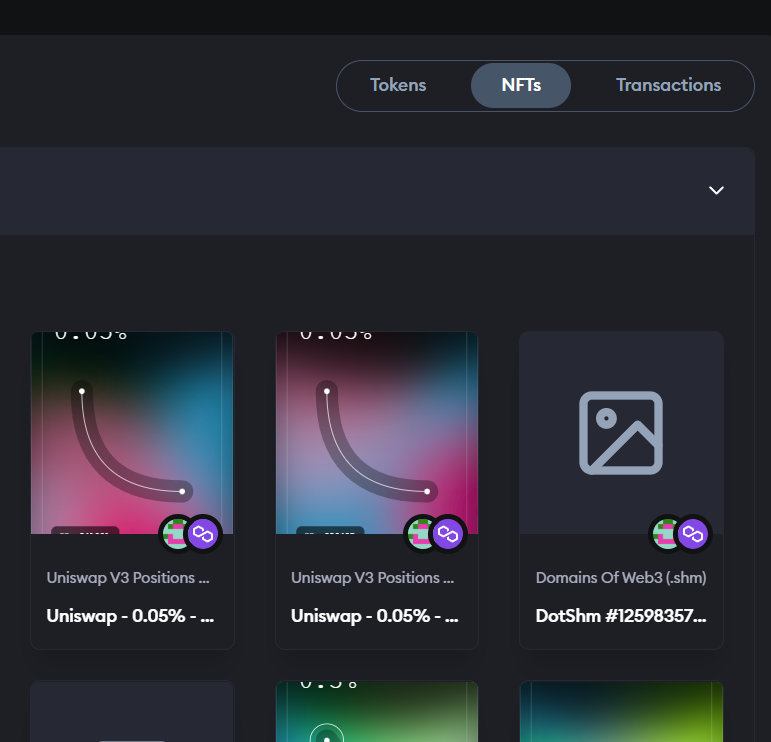The width and height of the screenshot is (771, 742).
Task: Click Domains Of Web3 (.shm) collection name
Action: 621,578
